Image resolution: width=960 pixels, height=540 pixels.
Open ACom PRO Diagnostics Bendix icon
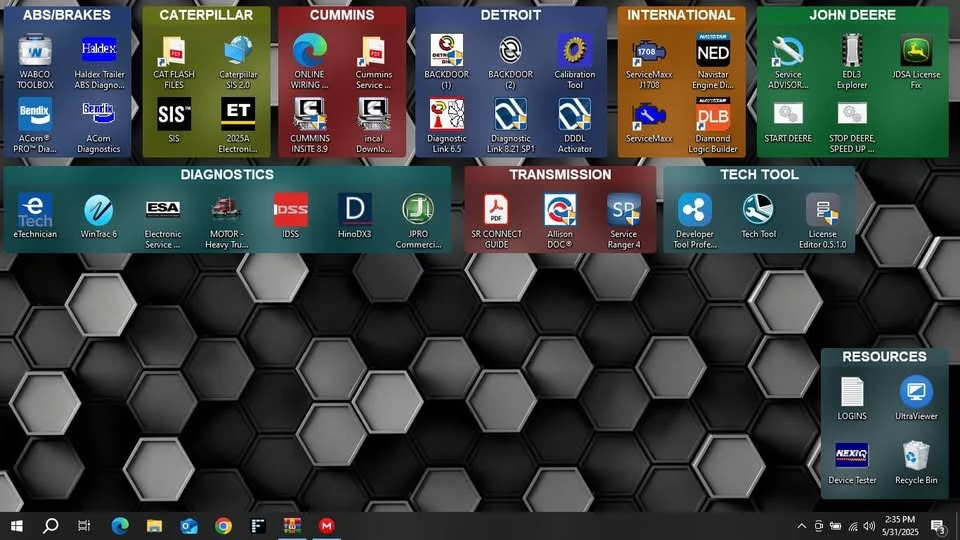[35, 126]
